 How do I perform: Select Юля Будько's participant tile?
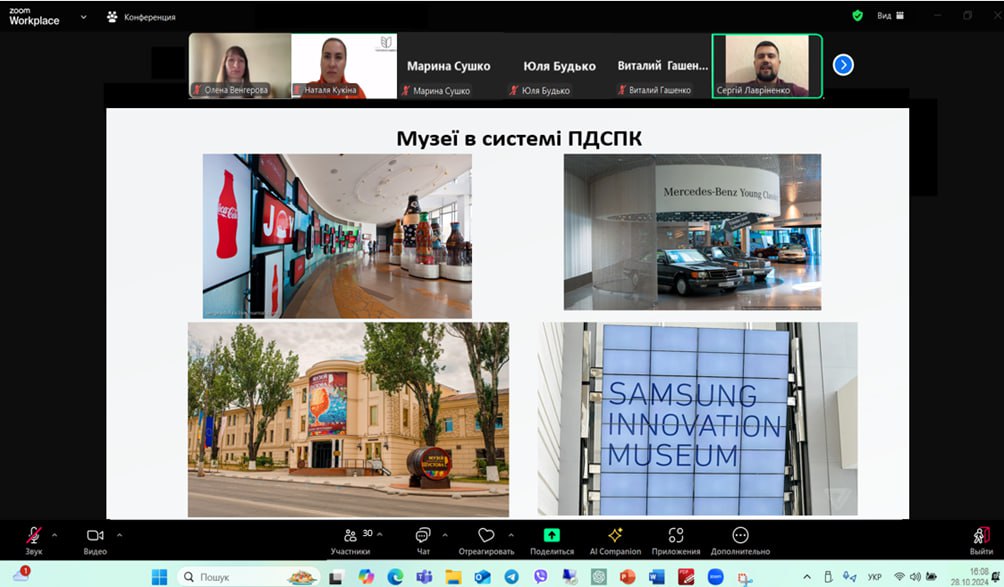pos(559,66)
